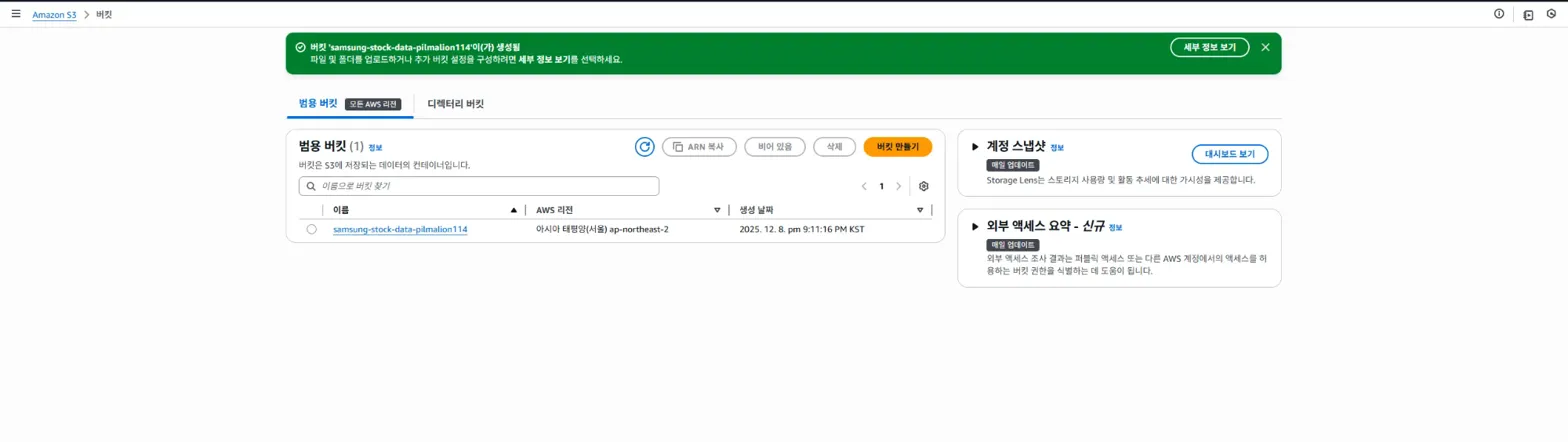Image resolution: width=1568 pixels, height=442 pixels.
Task: Click the 삭제 button
Action: [x=834, y=147]
